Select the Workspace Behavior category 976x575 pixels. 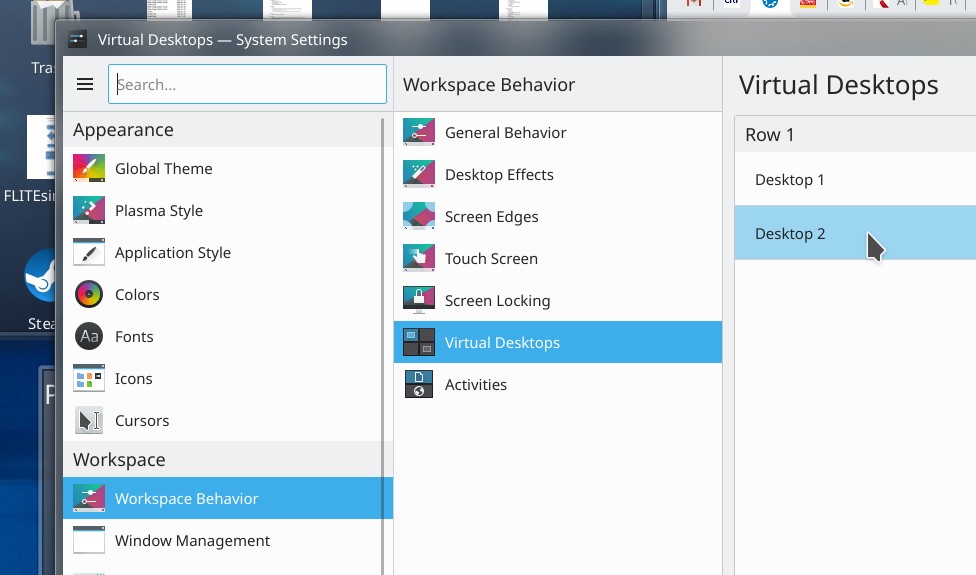pyautogui.click(x=186, y=499)
